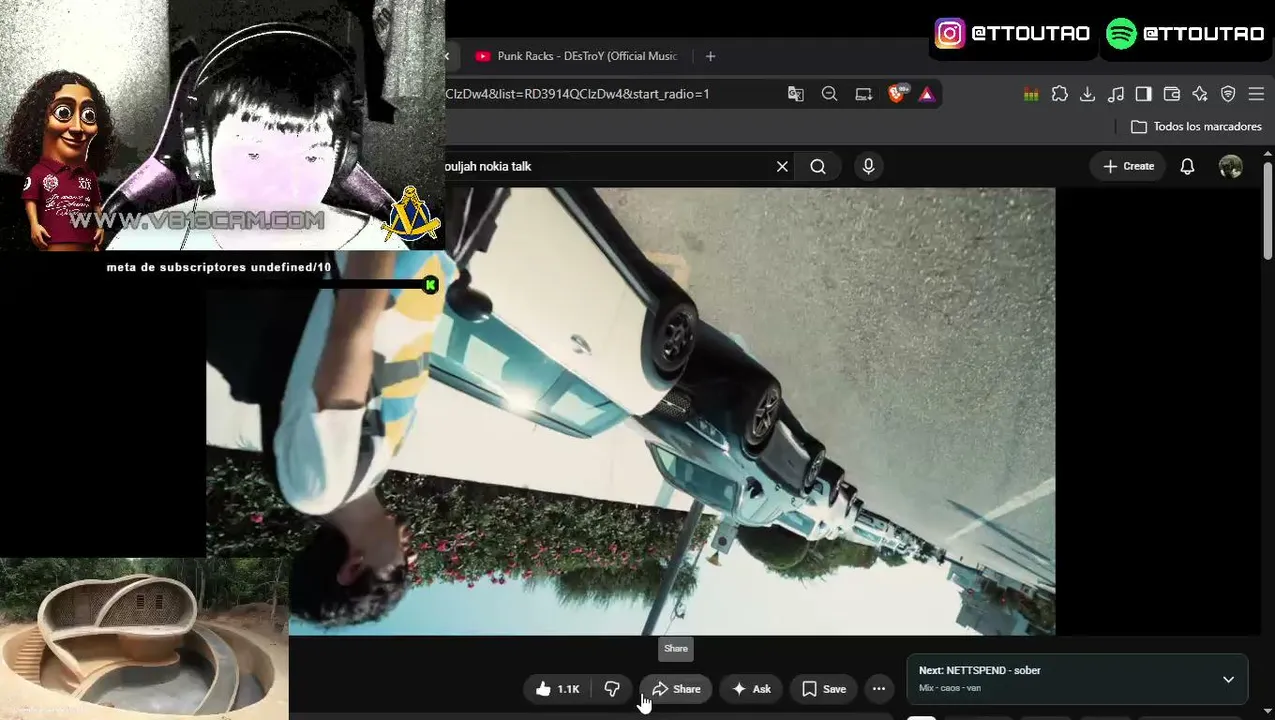Start voice search with microphone icon

click(868, 167)
